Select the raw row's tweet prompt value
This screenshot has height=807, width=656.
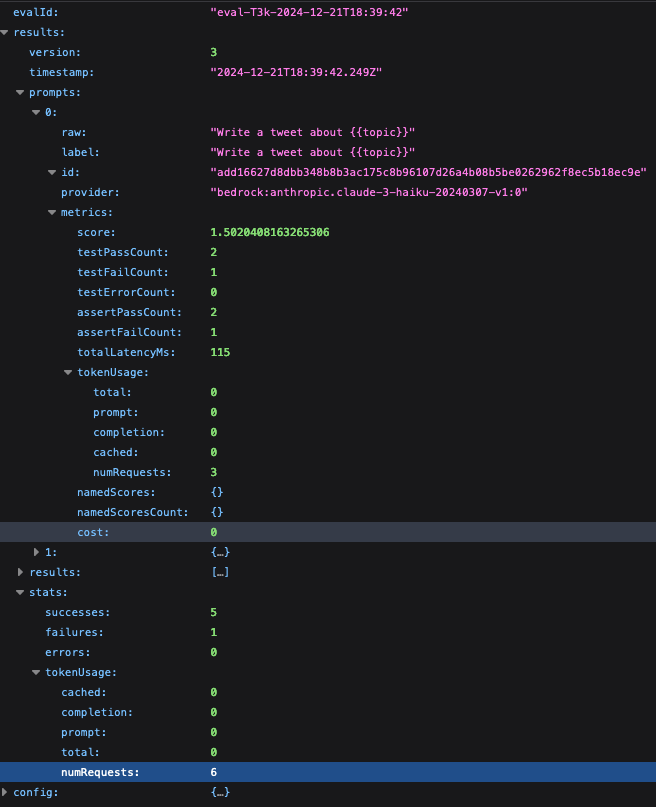pyautogui.click(x=312, y=132)
